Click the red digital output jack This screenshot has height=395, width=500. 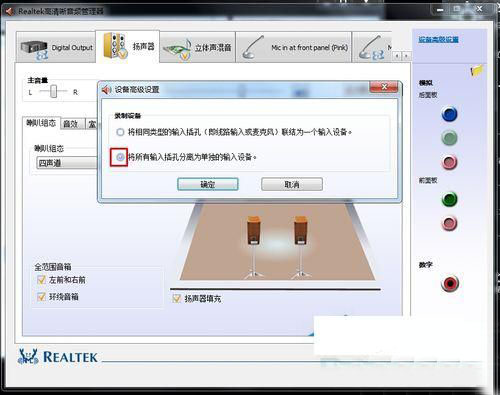(450, 283)
